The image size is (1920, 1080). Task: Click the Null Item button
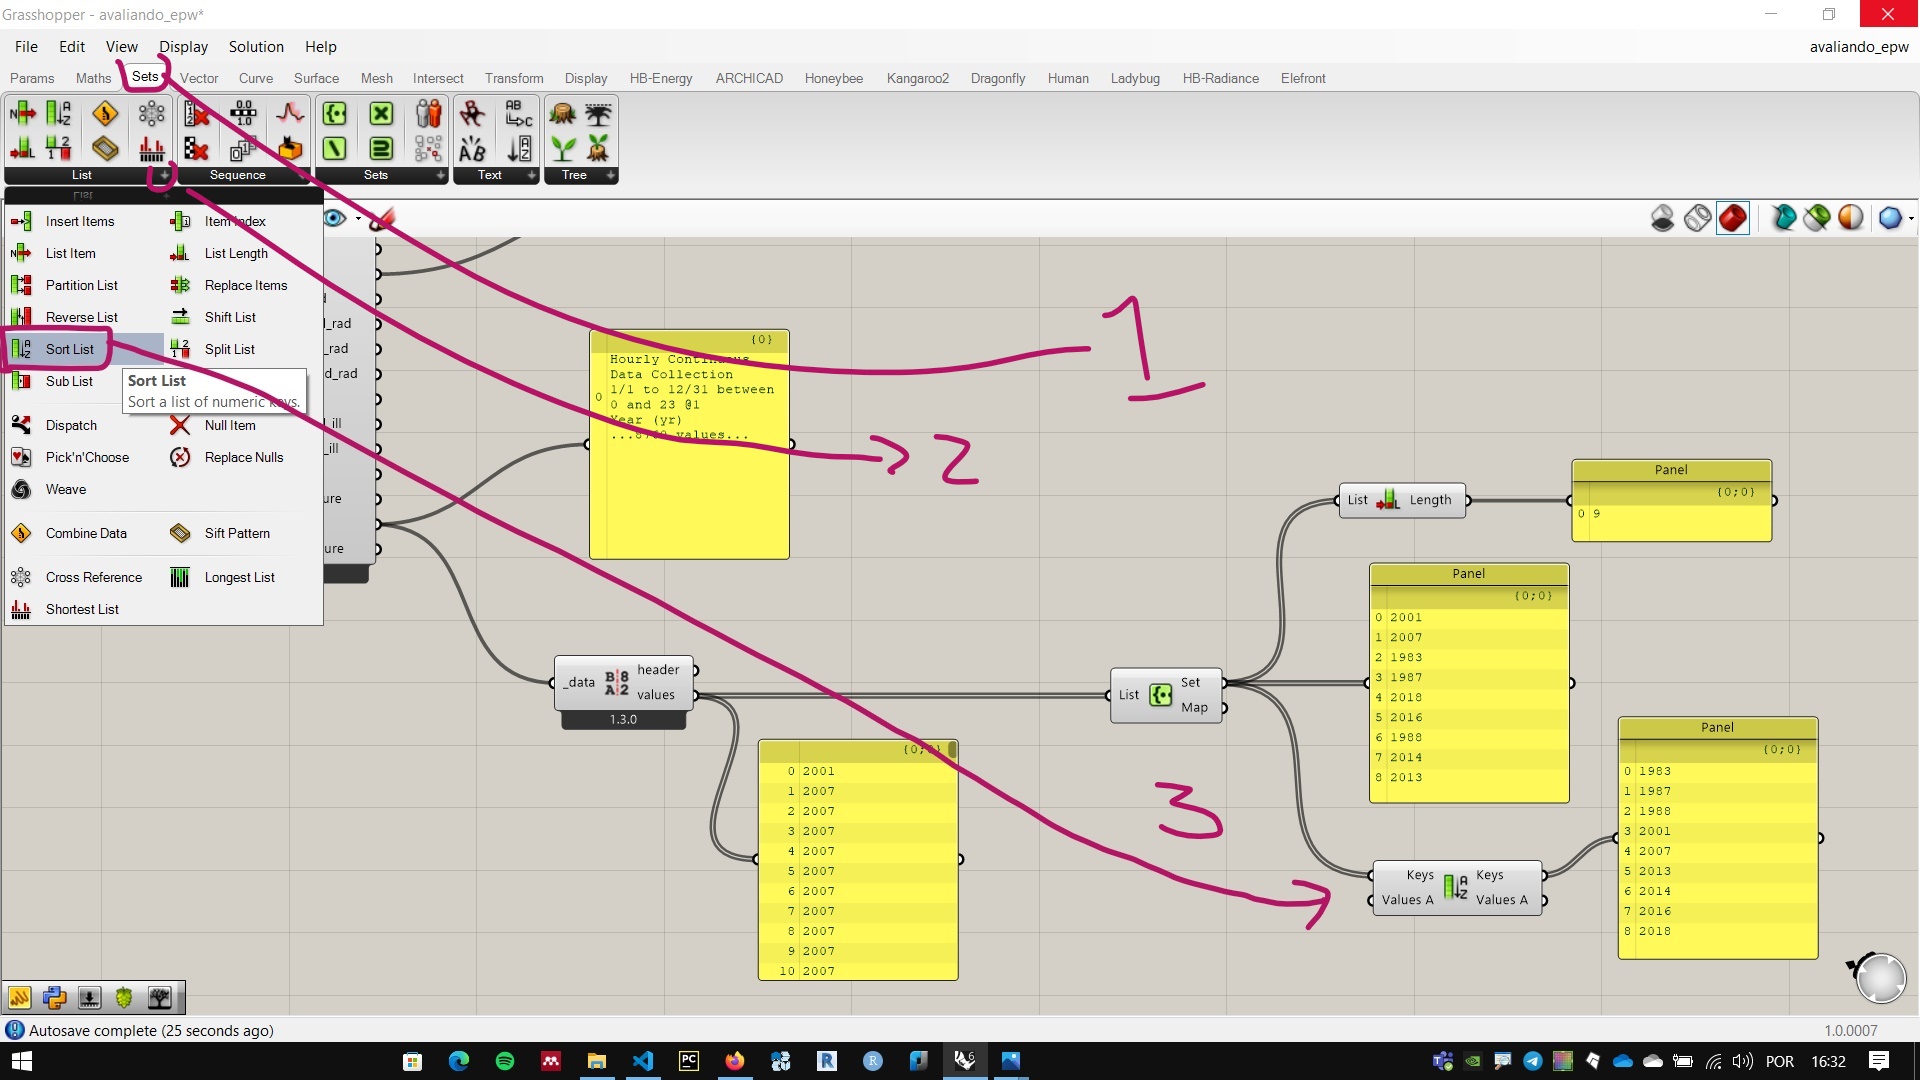pyautogui.click(x=229, y=425)
